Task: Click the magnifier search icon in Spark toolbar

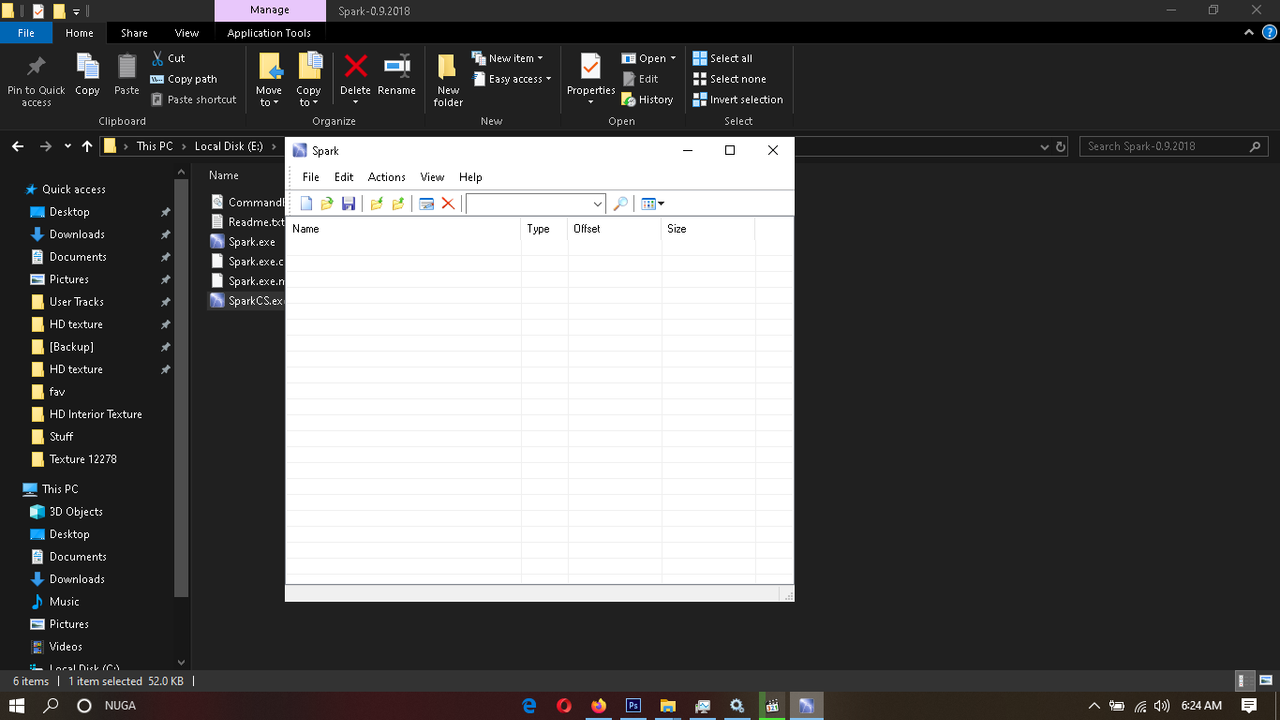Action: (x=620, y=204)
